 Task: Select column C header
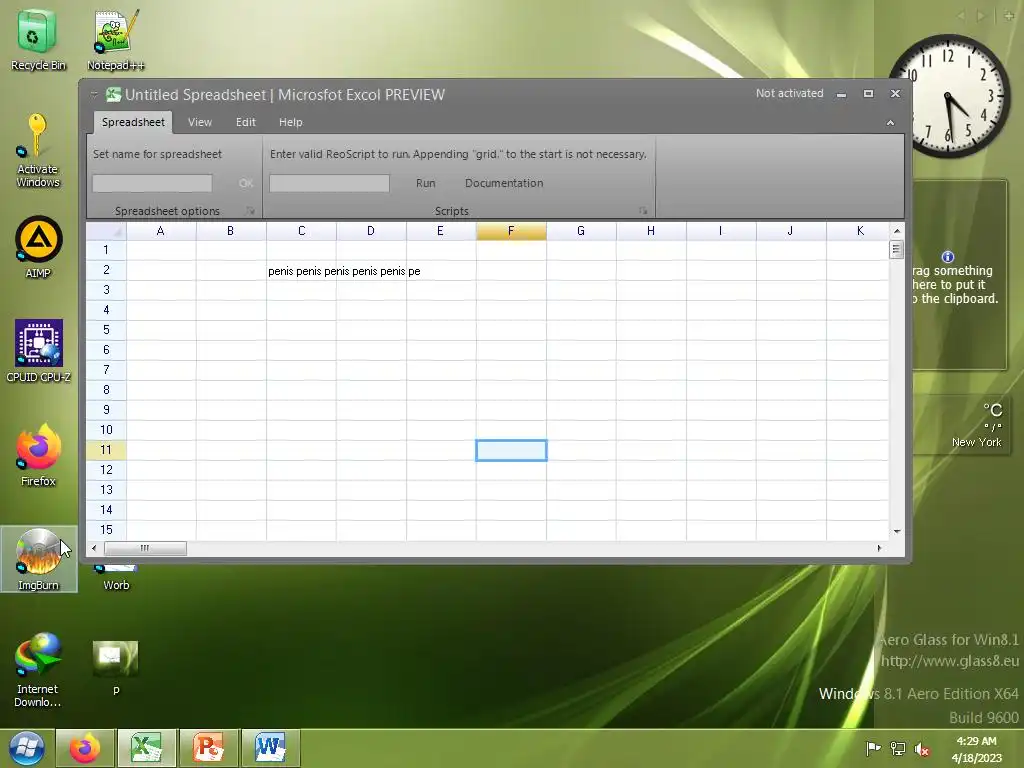tap(301, 231)
